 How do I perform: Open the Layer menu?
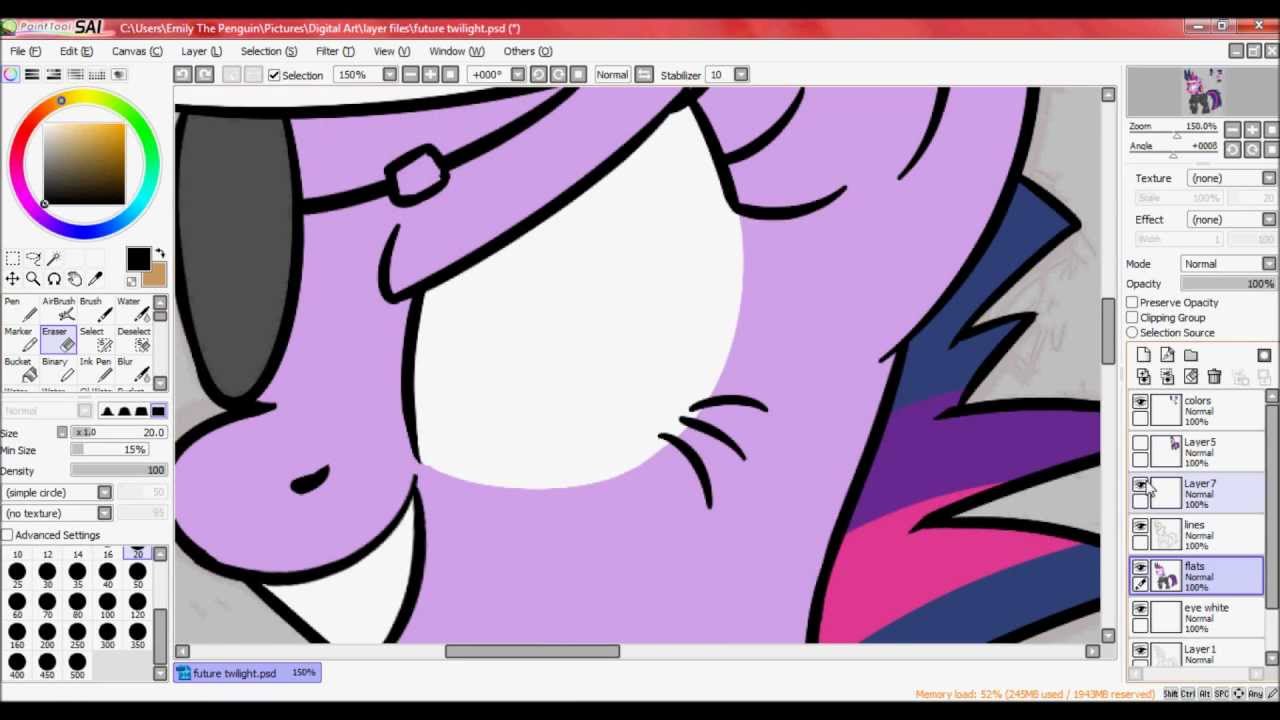(x=201, y=51)
